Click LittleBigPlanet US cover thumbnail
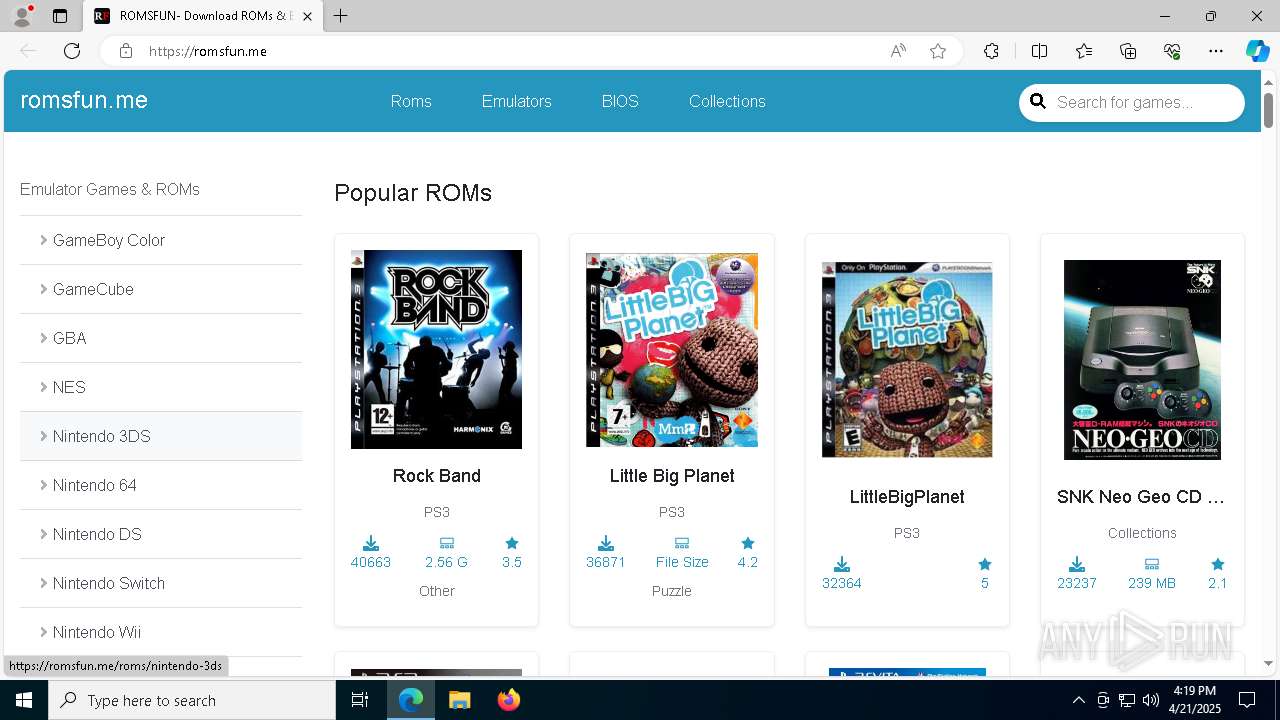This screenshot has width=1280, height=720. pyautogui.click(x=907, y=360)
